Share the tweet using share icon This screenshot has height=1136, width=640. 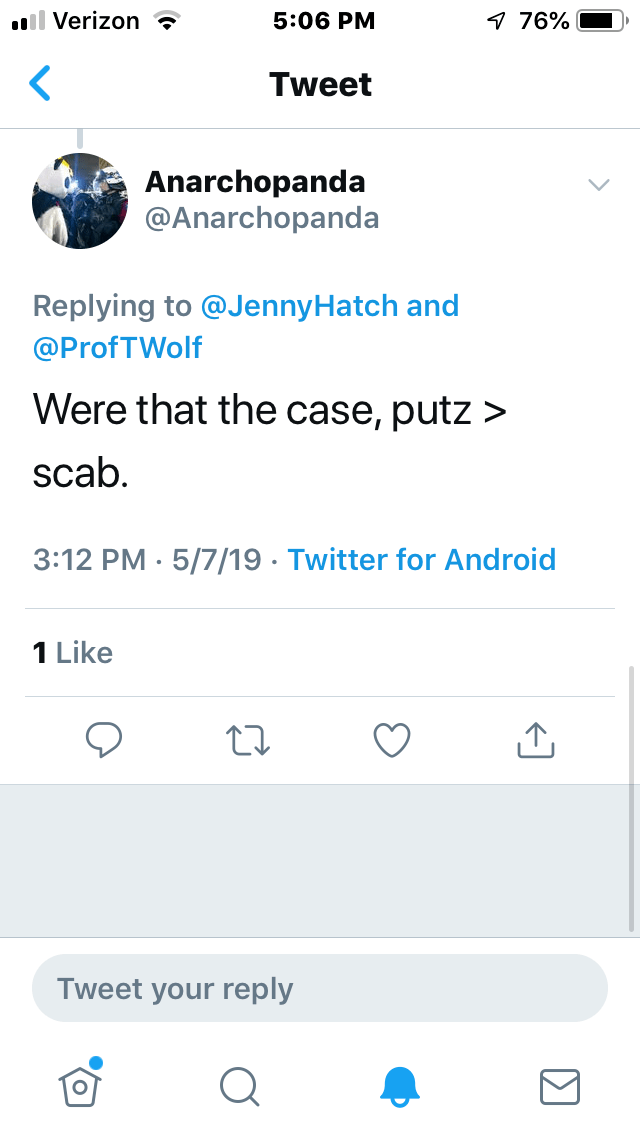click(x=536, y=740)
